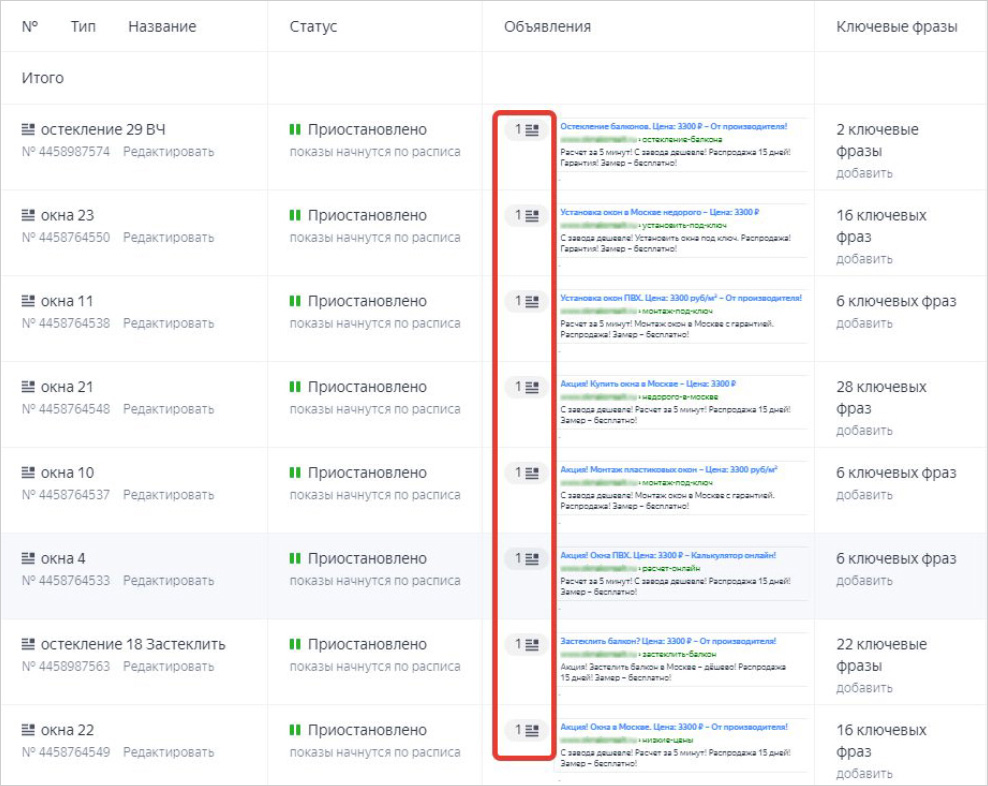Open ads list badge for окна 11
The height and width of the screenshot is (786, 988).
pyautogui.click(x=526, y=301)
